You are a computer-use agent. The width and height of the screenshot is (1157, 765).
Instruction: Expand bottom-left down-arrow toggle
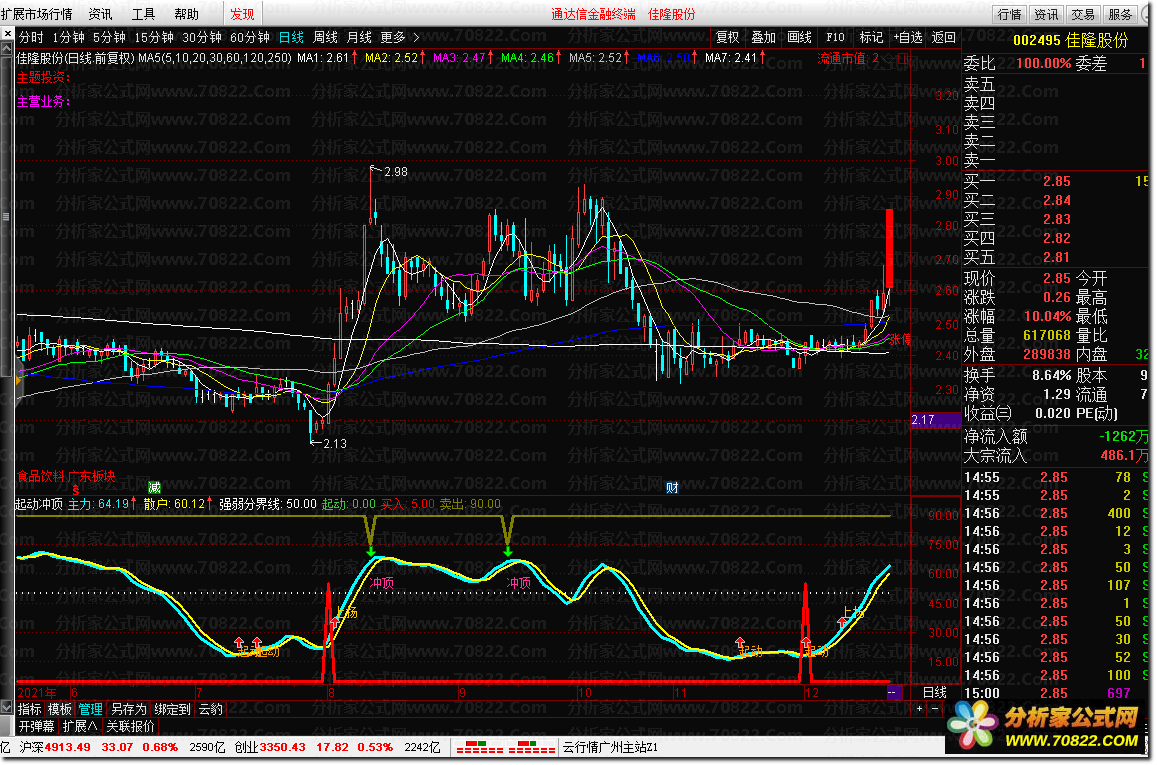click(7, 709)
